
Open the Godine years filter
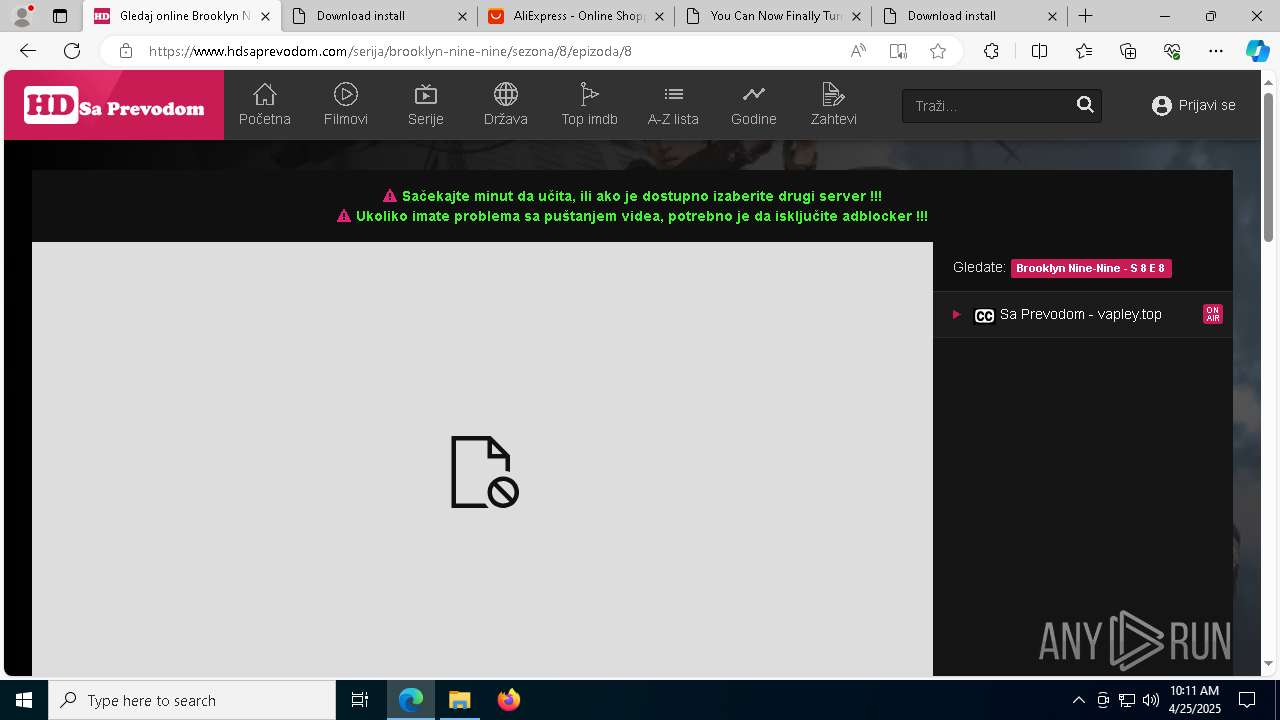click(754, 105)
